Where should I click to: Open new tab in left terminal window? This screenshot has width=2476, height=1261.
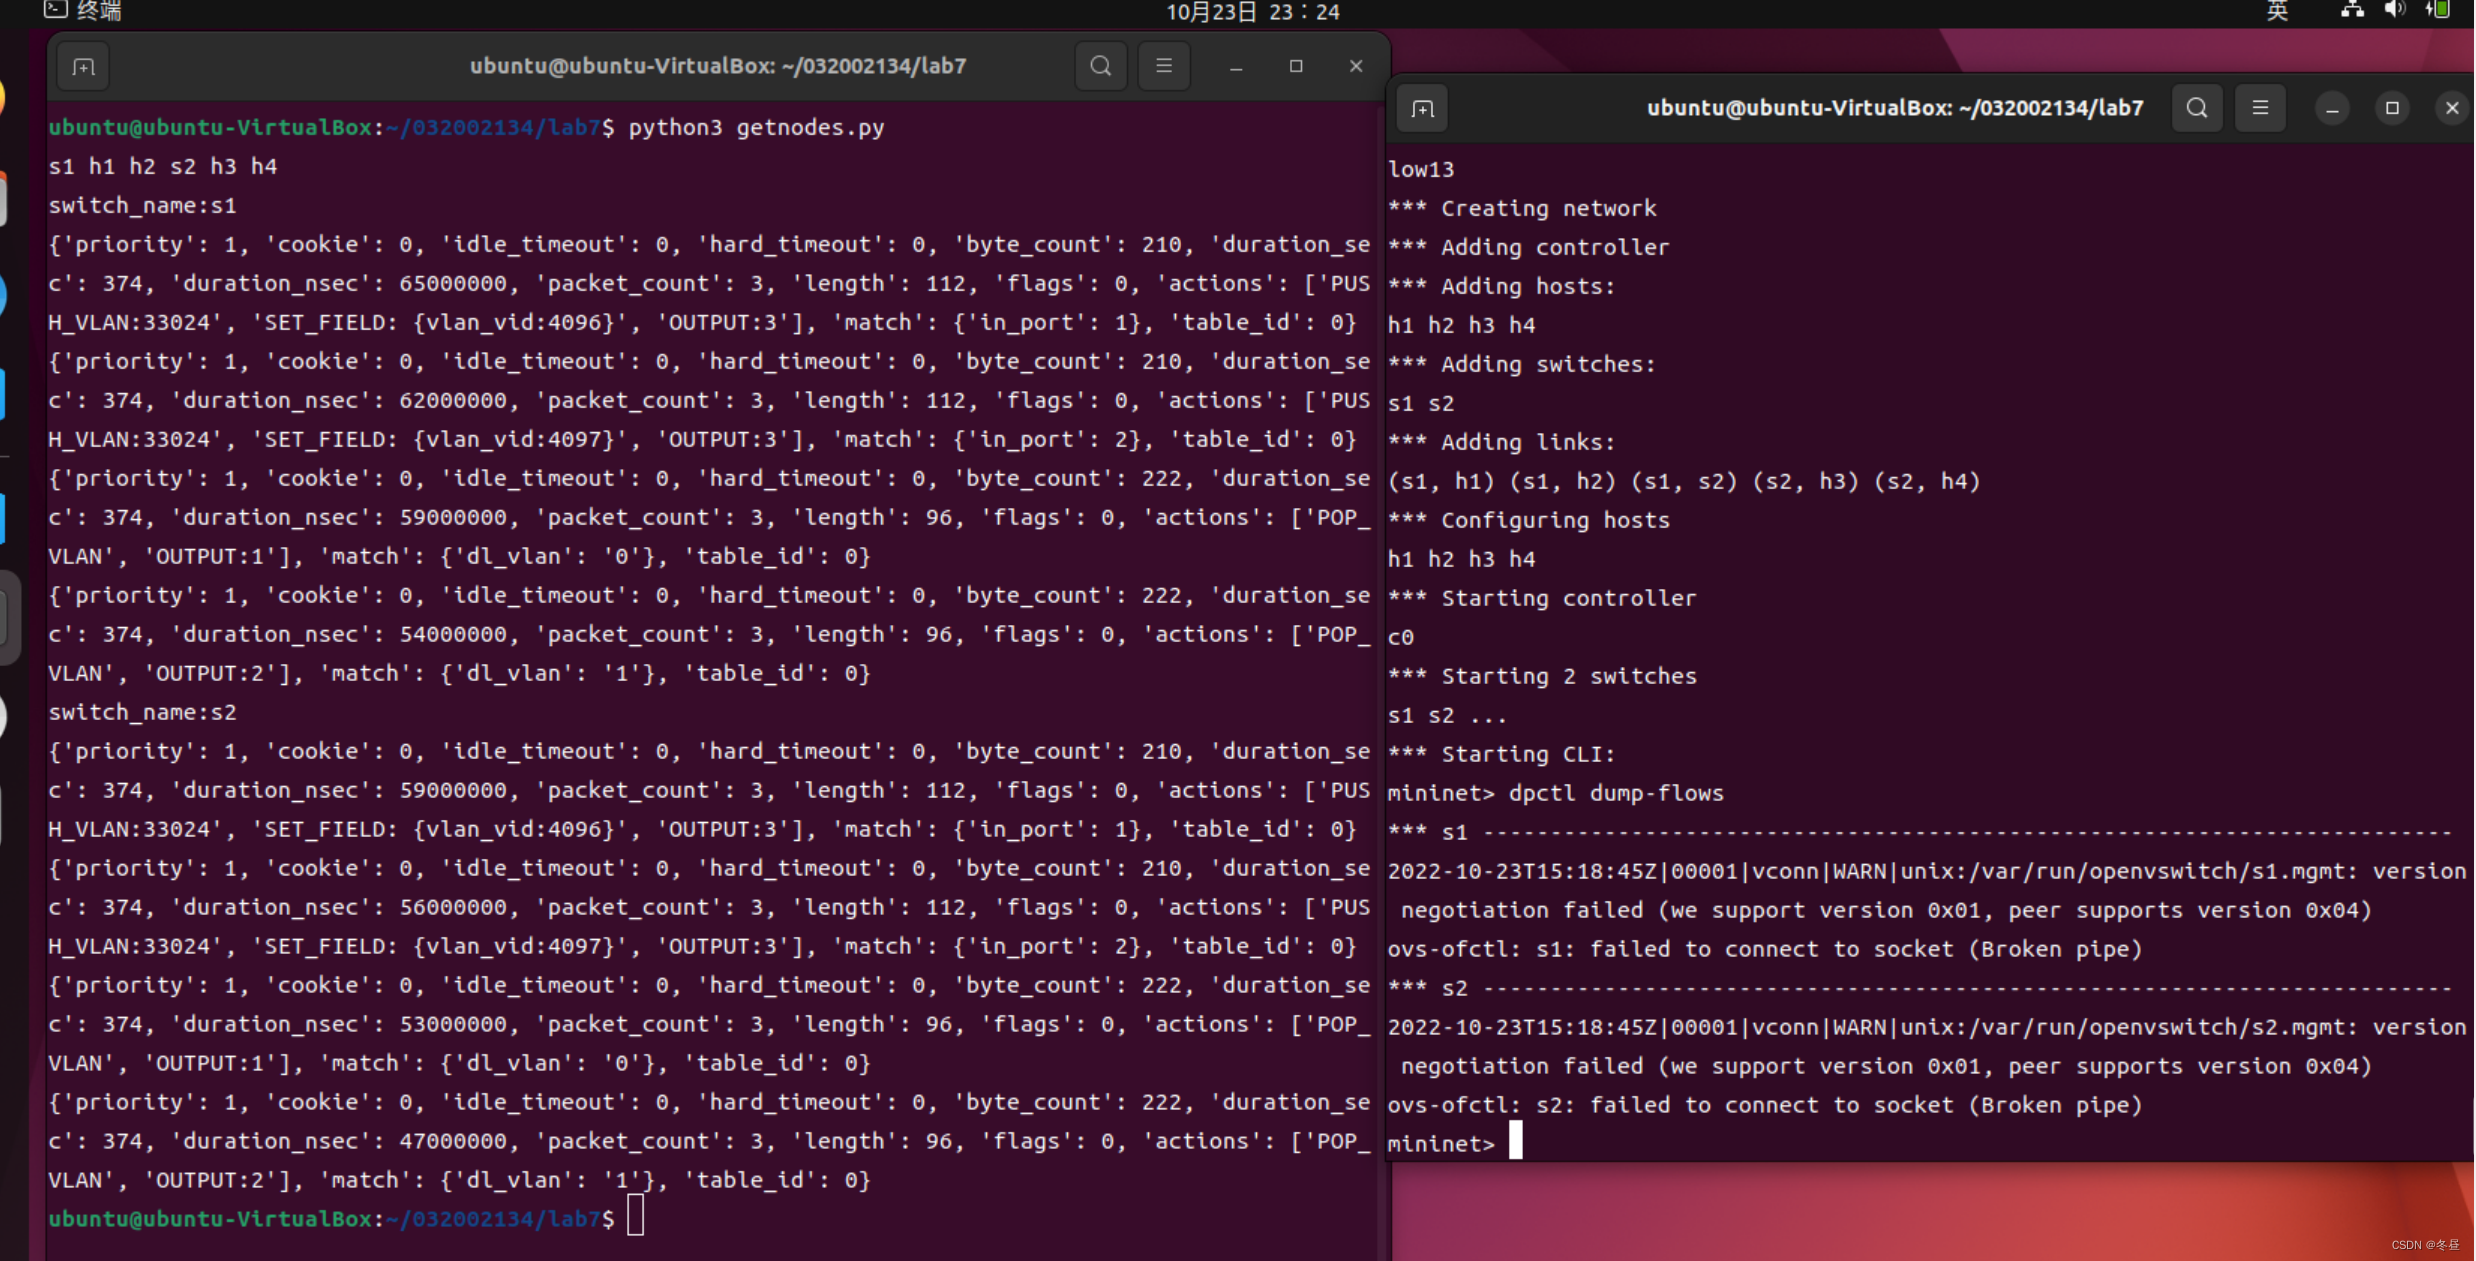(84, 67)
